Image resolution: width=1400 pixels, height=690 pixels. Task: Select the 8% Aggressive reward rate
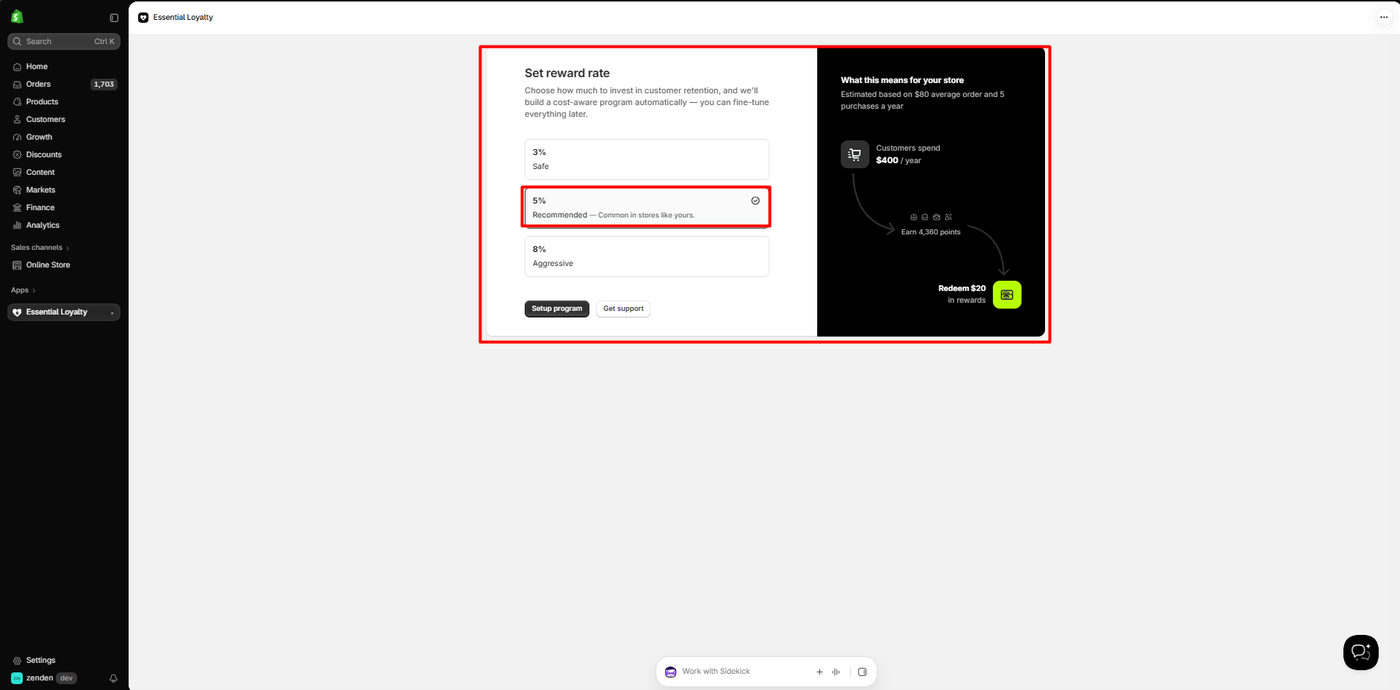pos(647,256)
